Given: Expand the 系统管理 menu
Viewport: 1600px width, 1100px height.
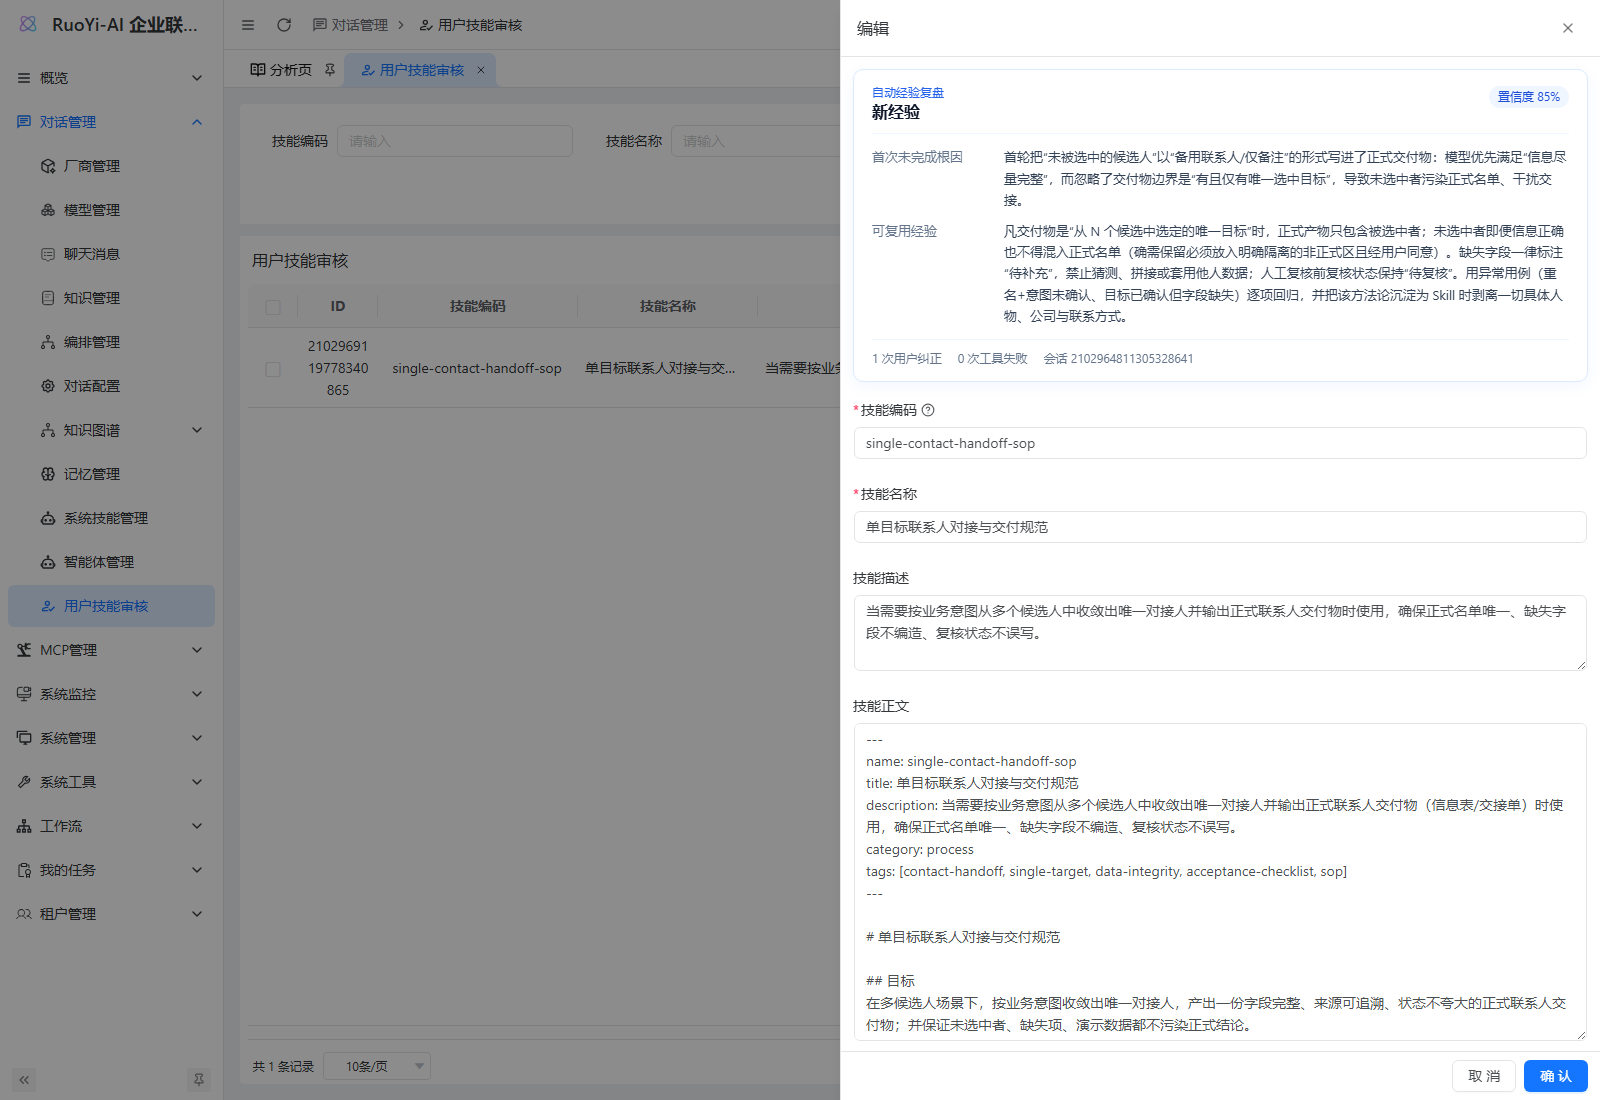Looking at the screenshot, I should [x=111, y=738].
